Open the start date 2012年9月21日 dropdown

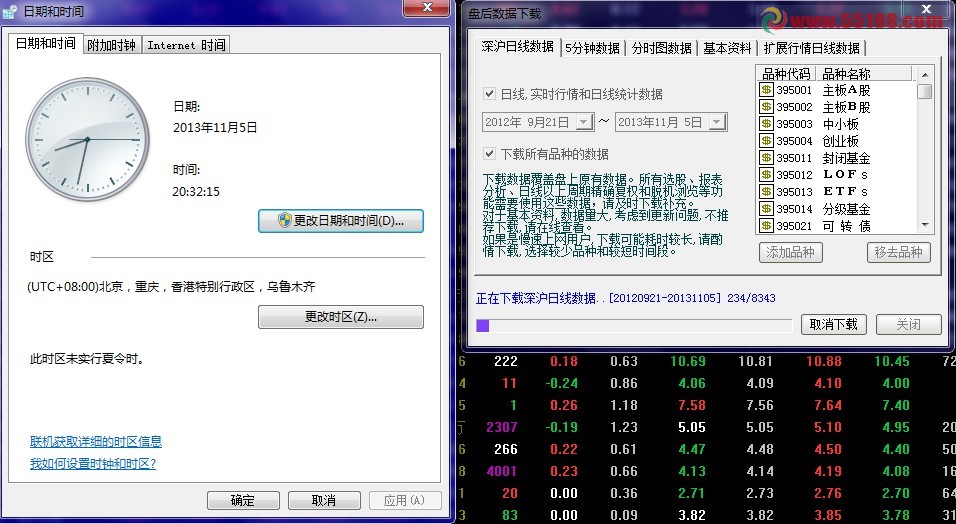[584, 122]
